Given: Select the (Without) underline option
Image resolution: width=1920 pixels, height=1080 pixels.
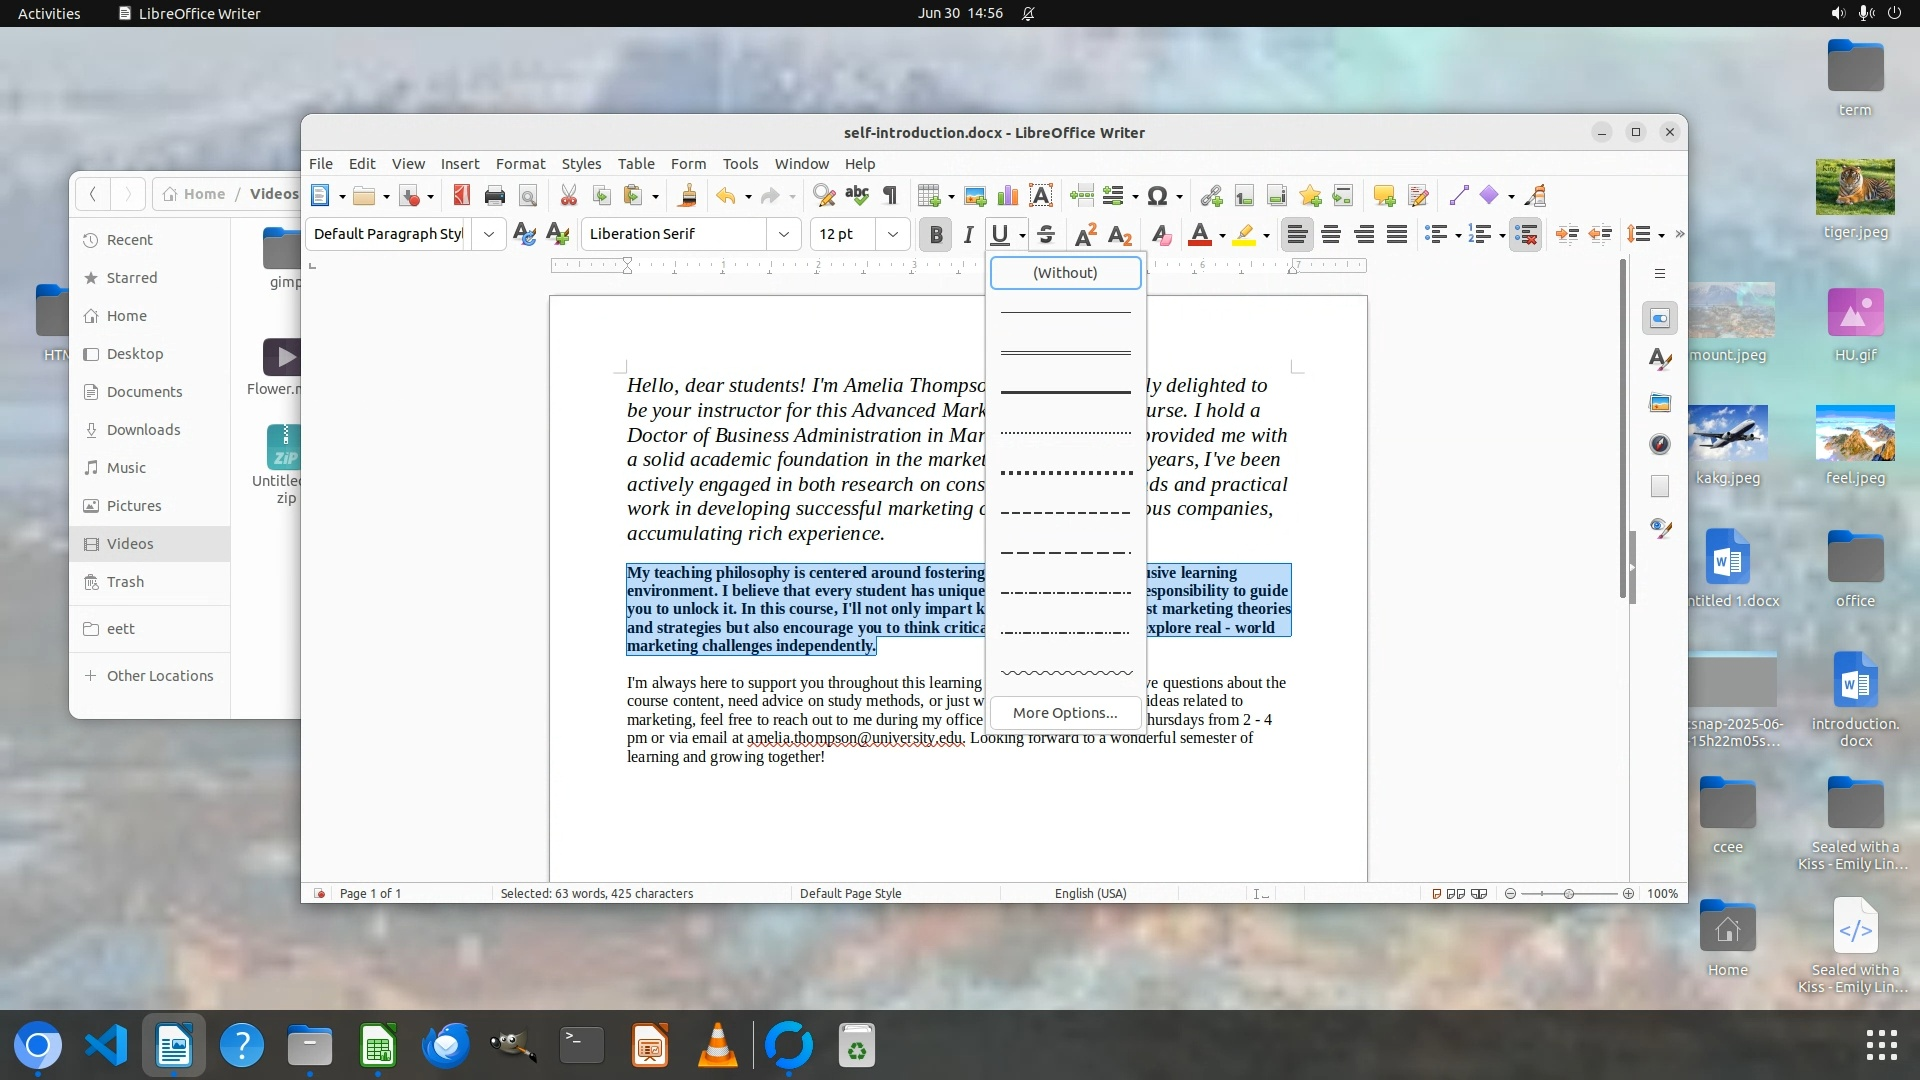Looking at the screenshot, I should pyautogui.click(x=1065, y=272).
